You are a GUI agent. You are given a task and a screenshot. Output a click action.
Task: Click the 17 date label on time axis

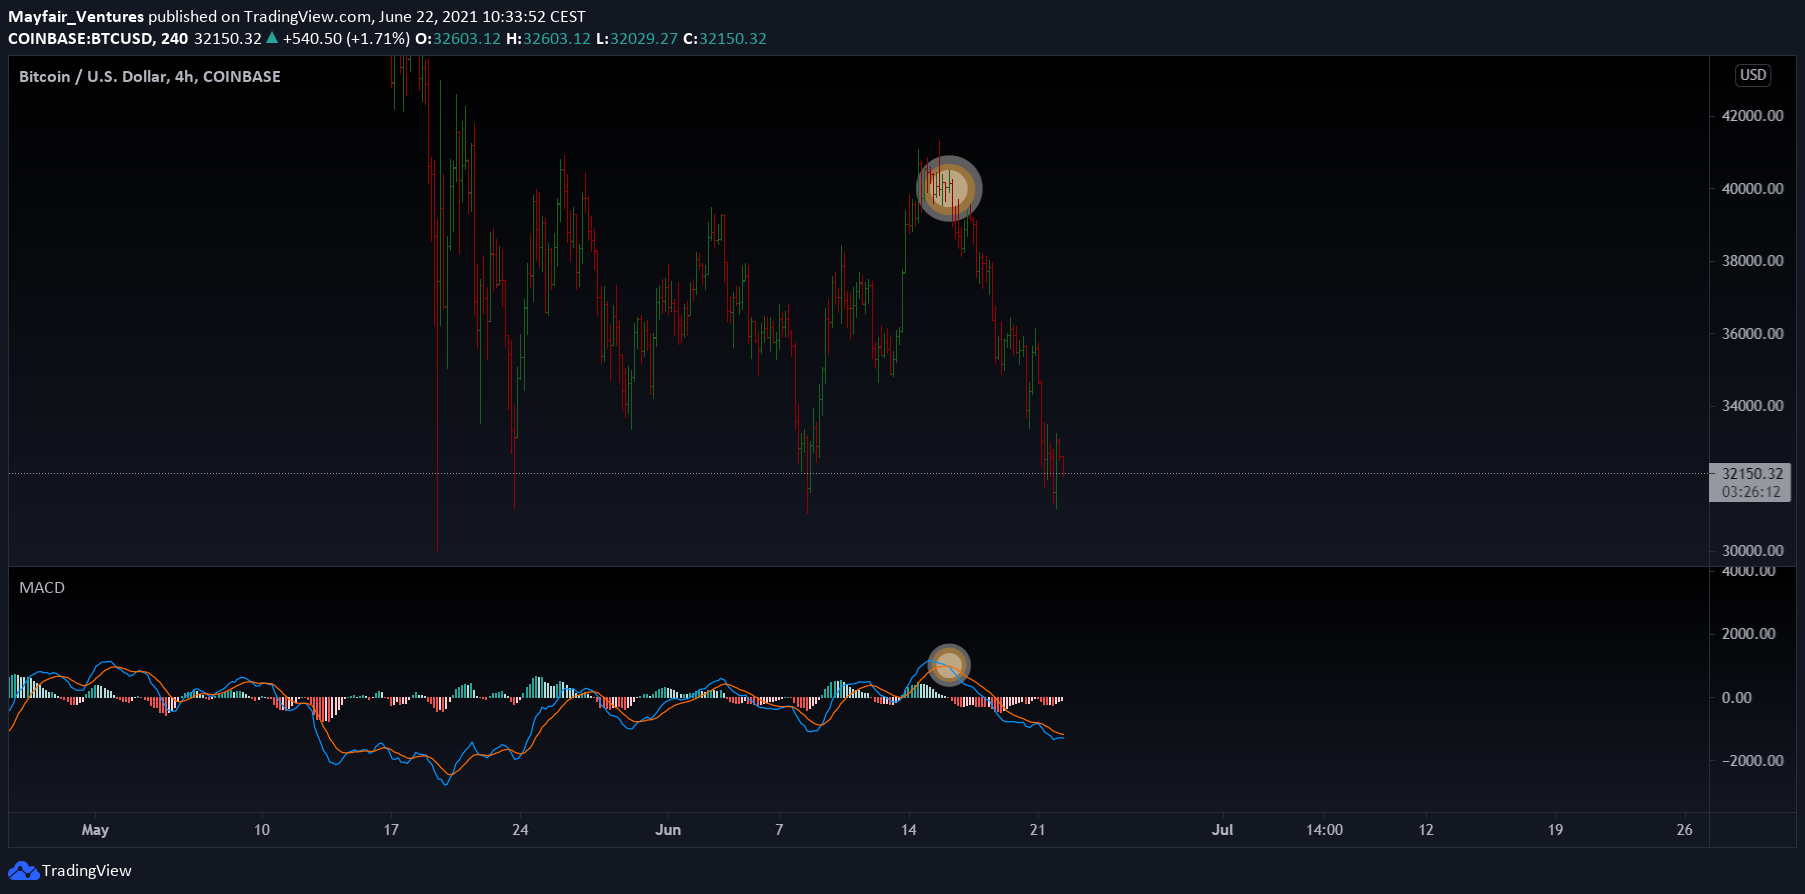click(391, 830)
